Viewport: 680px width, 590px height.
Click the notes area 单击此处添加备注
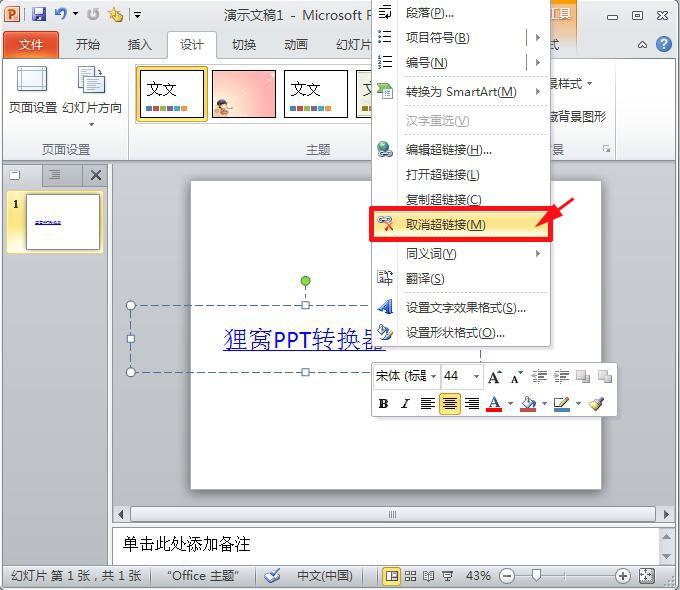(x=386, y=545)
